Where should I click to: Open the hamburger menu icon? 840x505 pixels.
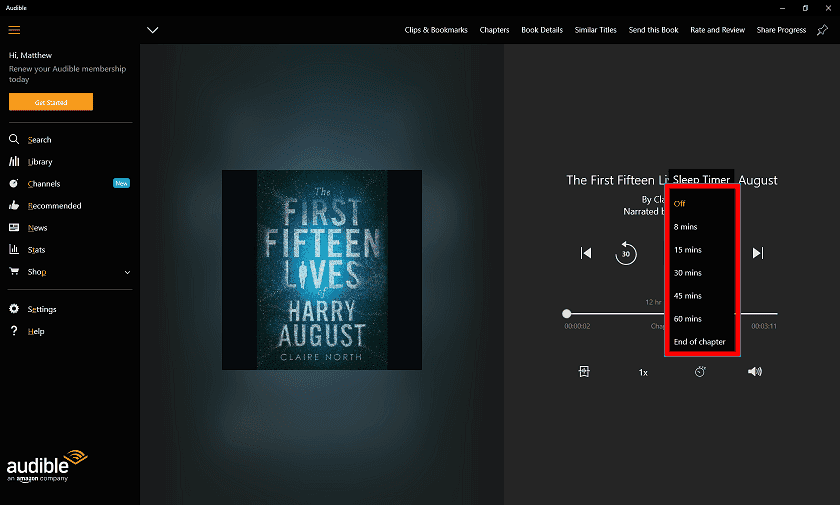pos(14,30)
